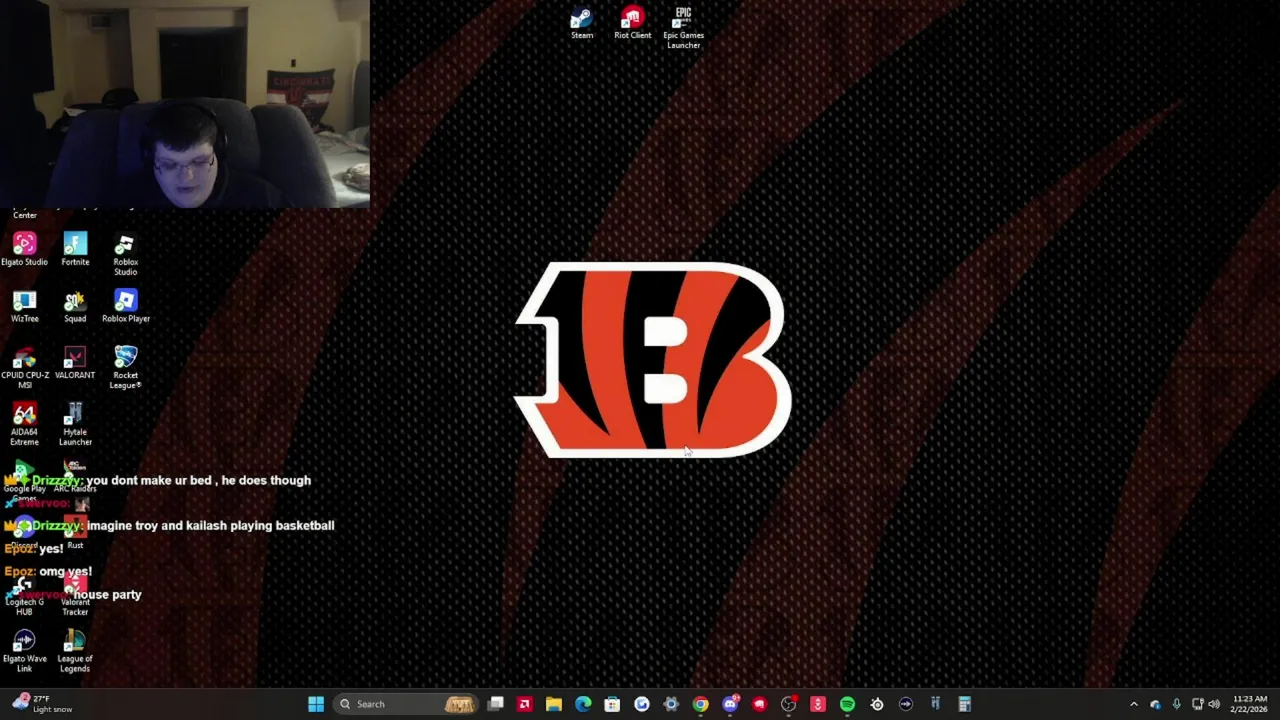Open the Rocket League desktop shortcut
The image size is (1280, 720).
(x=125, y=368)
